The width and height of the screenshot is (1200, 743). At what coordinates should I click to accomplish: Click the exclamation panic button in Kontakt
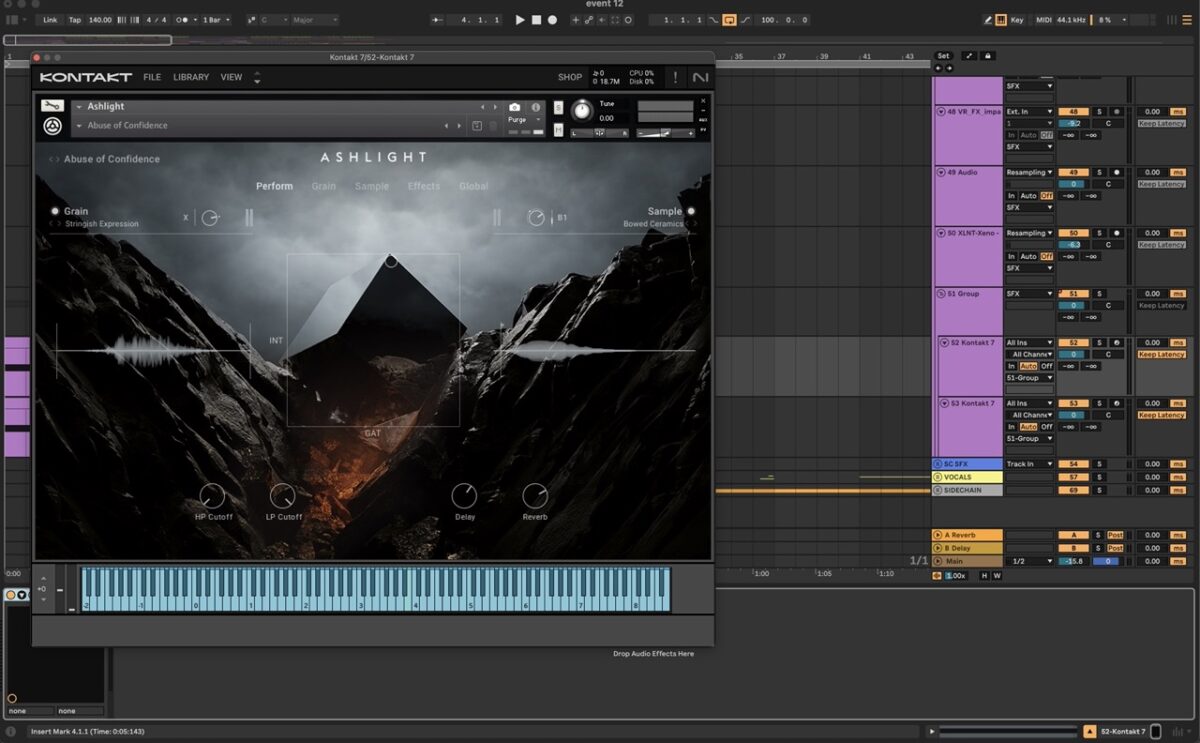click(675, 77)
